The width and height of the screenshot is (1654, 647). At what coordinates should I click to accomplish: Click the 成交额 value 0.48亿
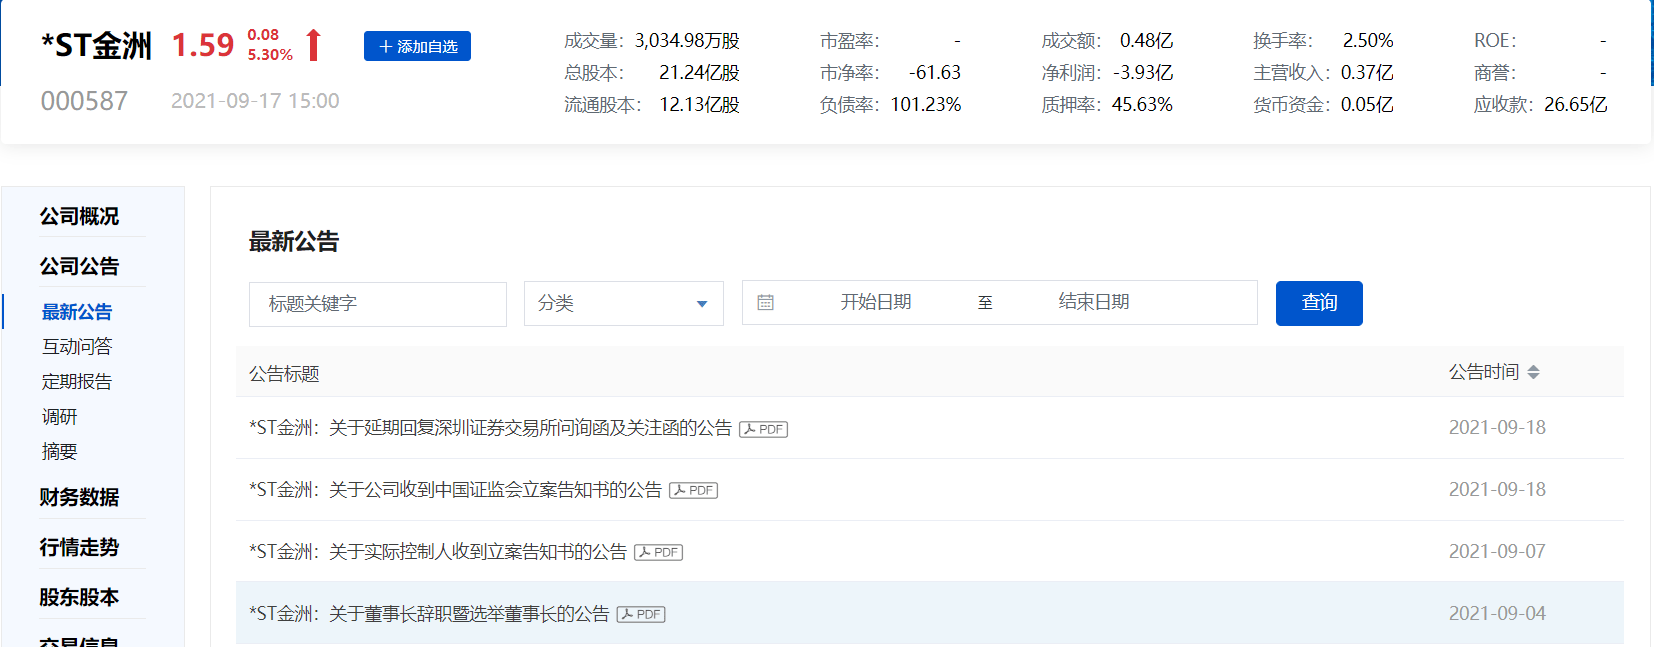coord(1146,41)
